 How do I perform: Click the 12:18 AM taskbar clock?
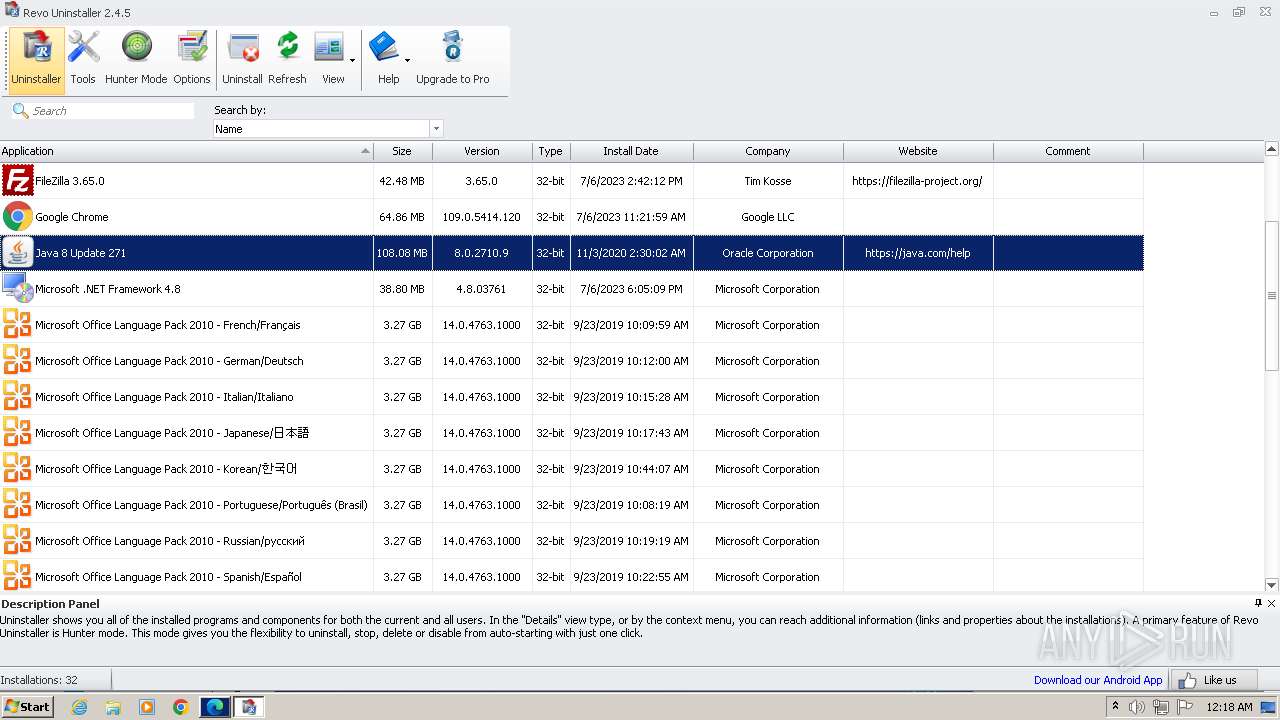tap(1229, 707)
